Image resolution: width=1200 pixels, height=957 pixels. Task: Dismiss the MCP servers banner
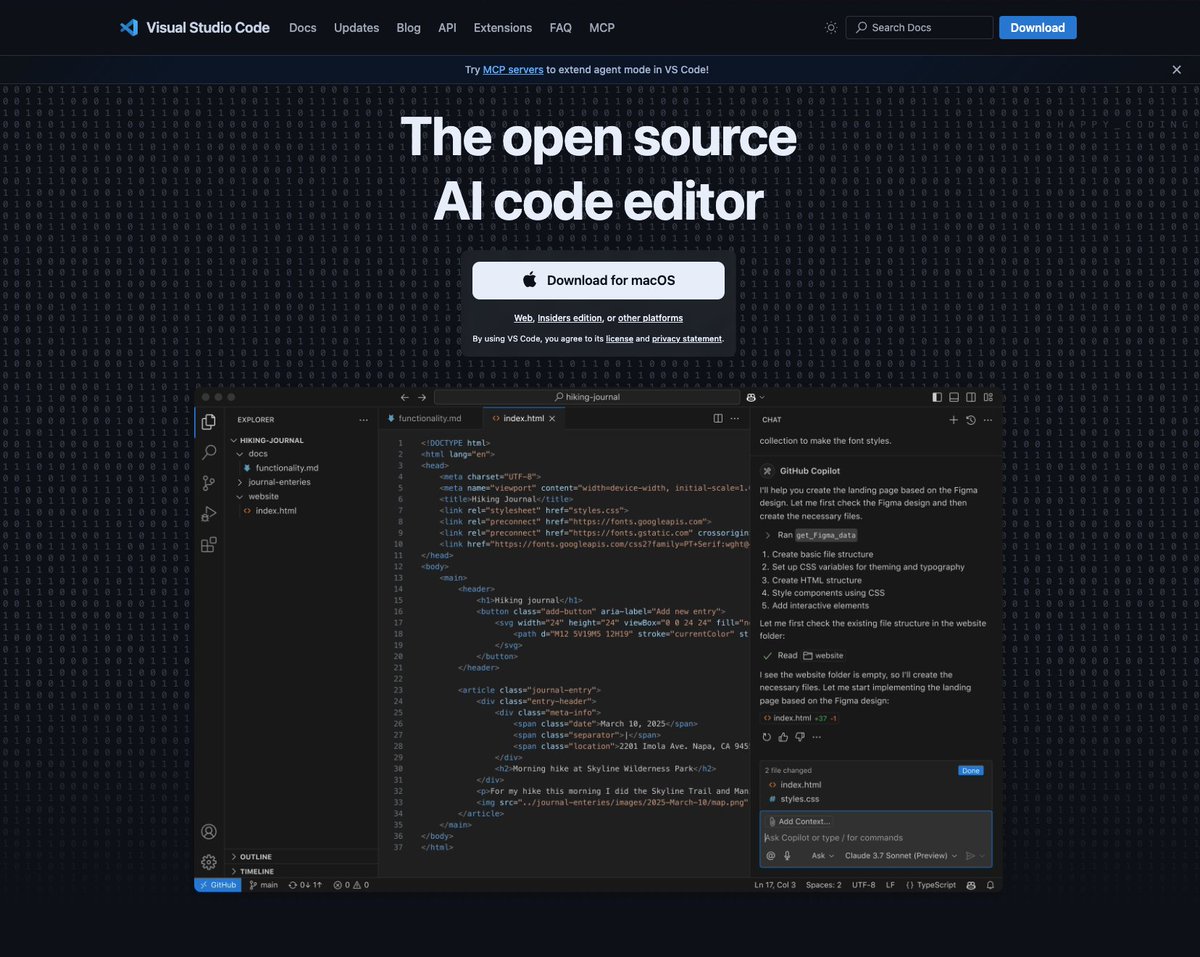click(1177, 70)
